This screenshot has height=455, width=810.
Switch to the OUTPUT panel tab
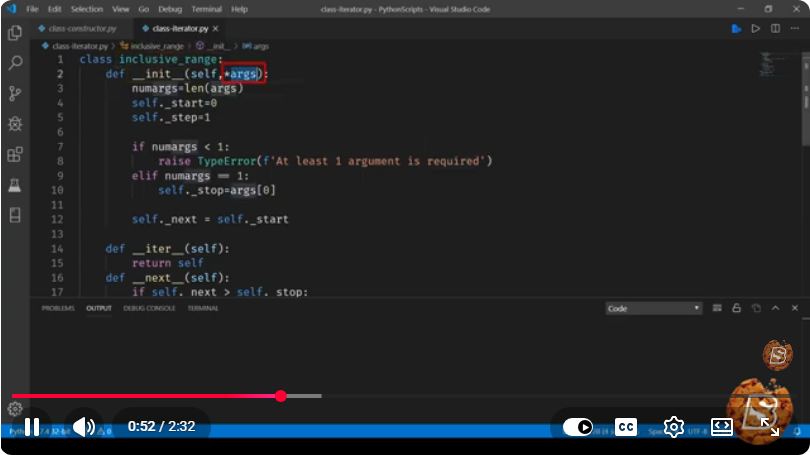pos(99,308)
